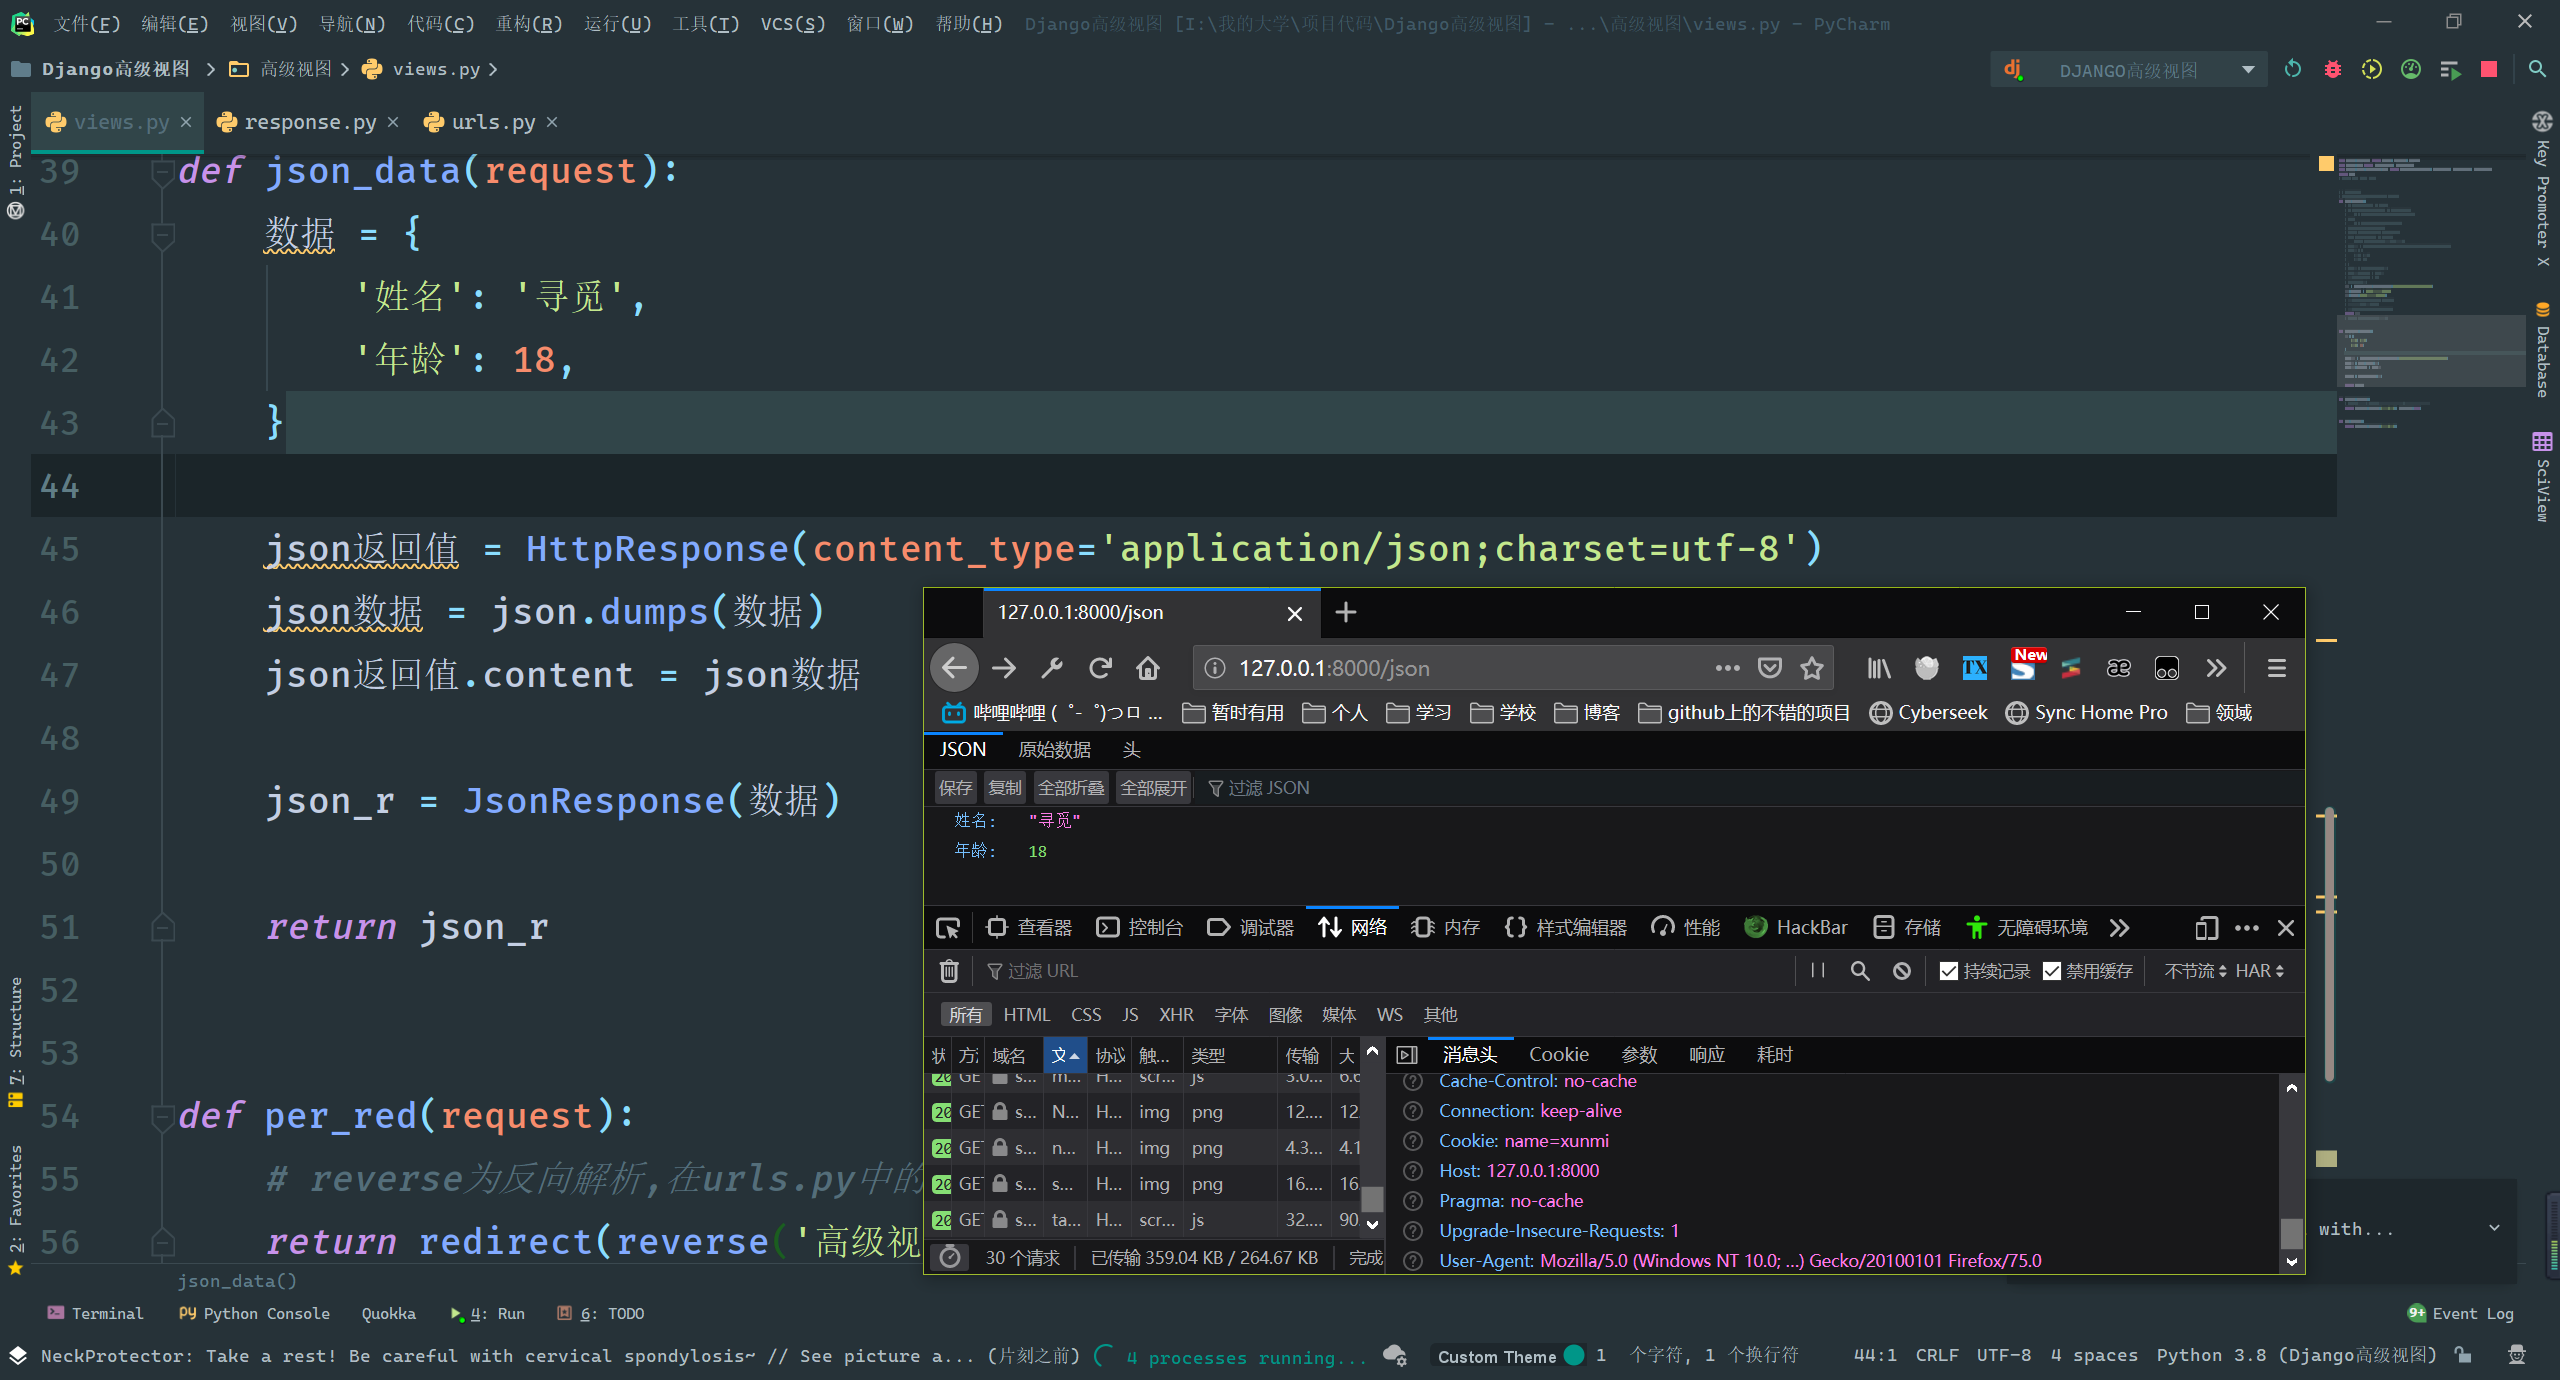Expand the 不节流 throttling dropdown

click(x=2195, y=971)
